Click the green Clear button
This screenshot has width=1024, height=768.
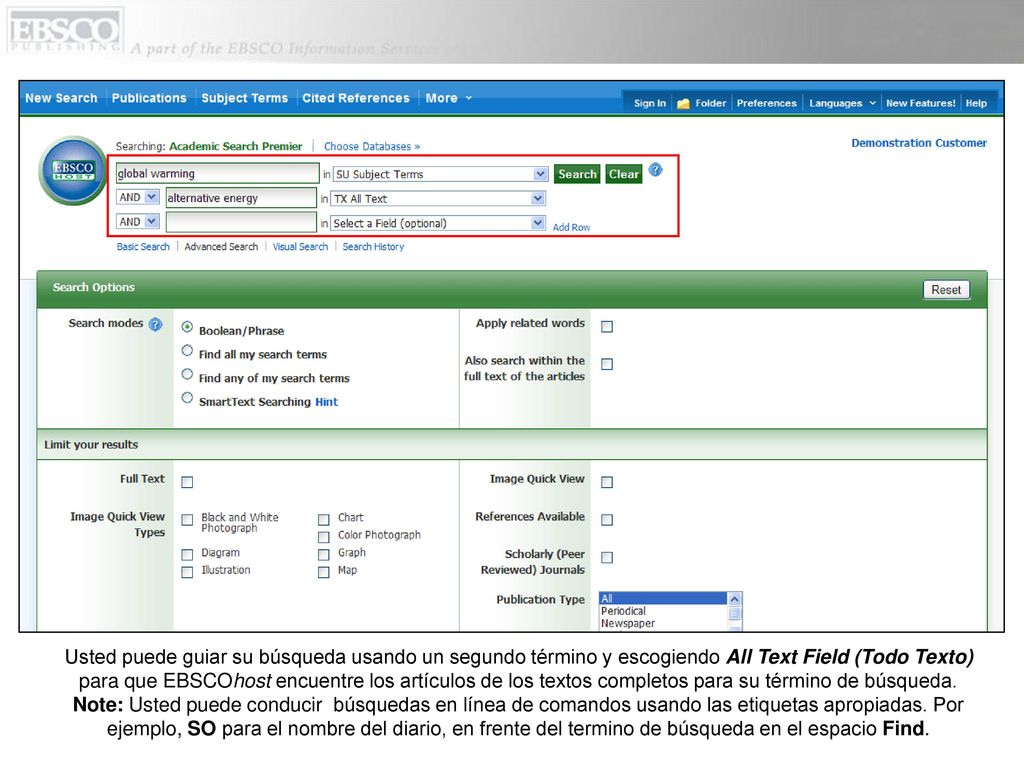624,174
